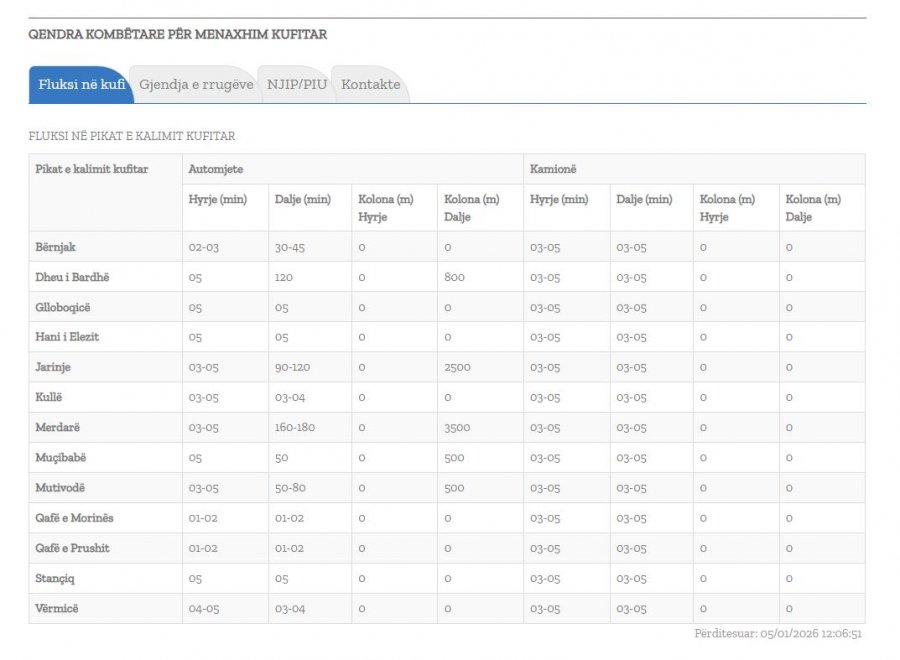Viewport: 900px width, 660px height.
Task: Click the Hani i Elezit row name
Action: (67, 337)
